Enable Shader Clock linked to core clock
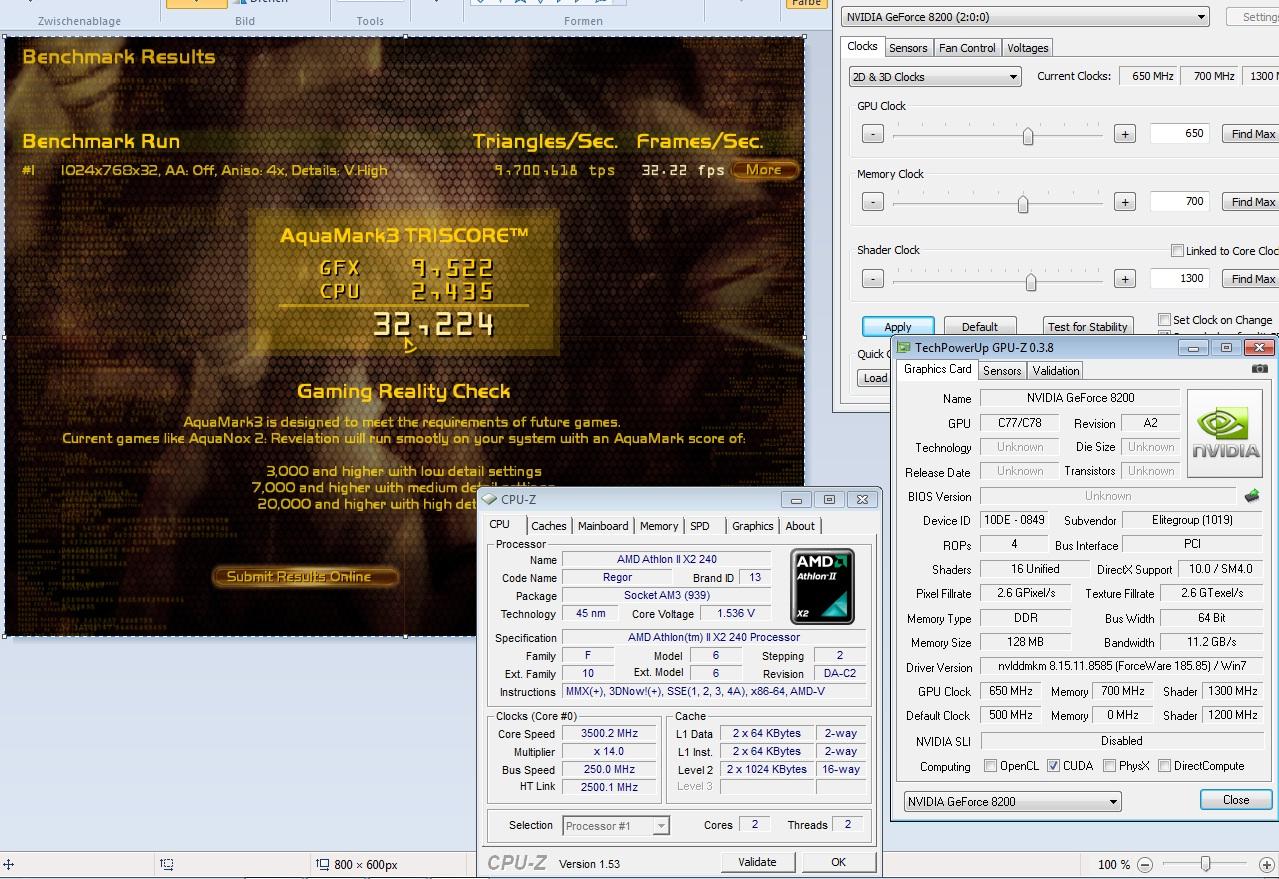The height and width of the screenshot is (879, 1279). tap(1177, 251)
